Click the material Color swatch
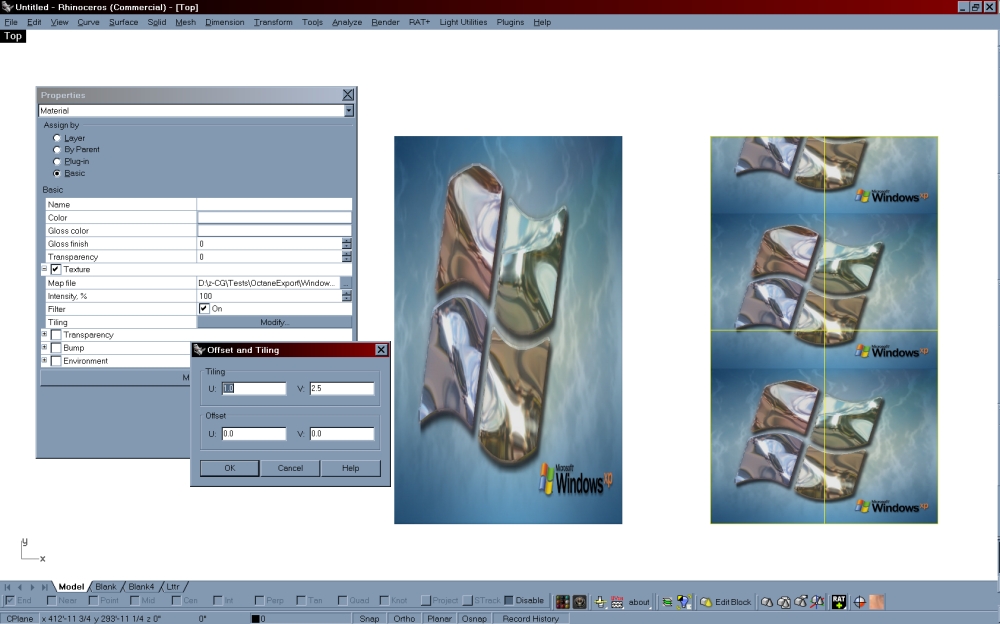Viewport: 1000px width, 624px height. tap(274, 218)
